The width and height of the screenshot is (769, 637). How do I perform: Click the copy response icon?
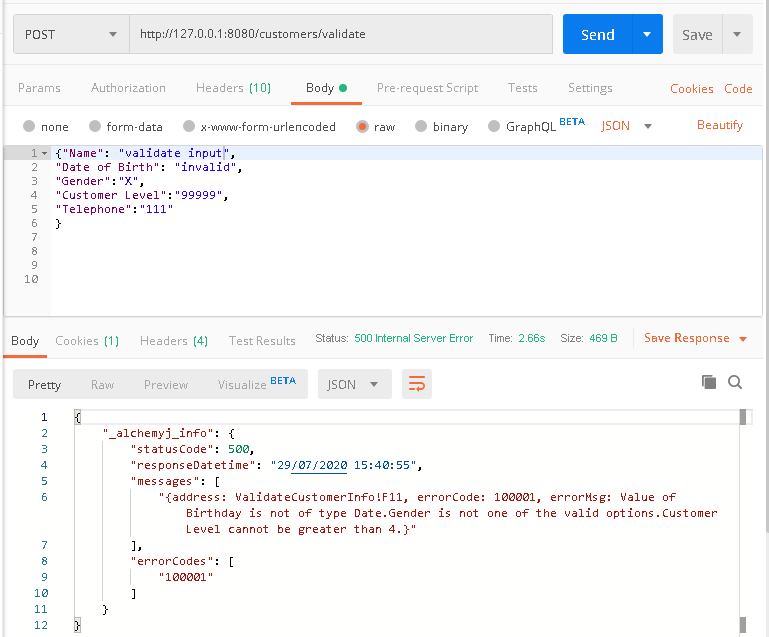pyautogui.click(x=709, y=382)
